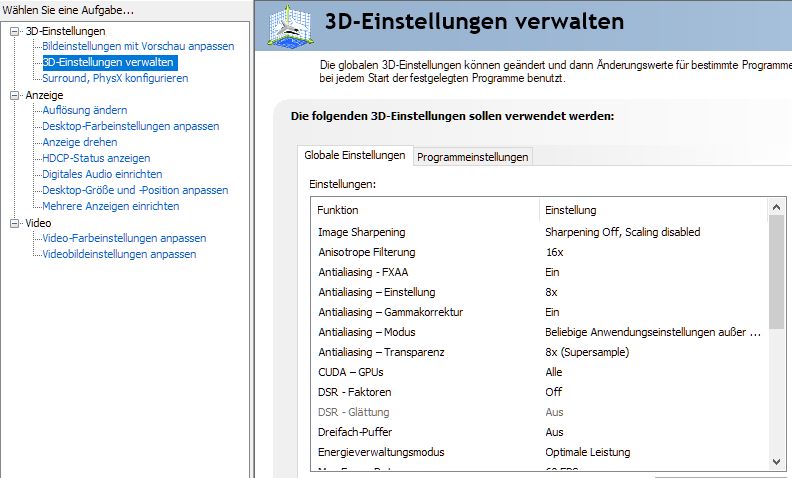This screenshot has height=478, width=792.
Task: Select the Antialiasing - FXAA setting row
Action: click(363, 272)
